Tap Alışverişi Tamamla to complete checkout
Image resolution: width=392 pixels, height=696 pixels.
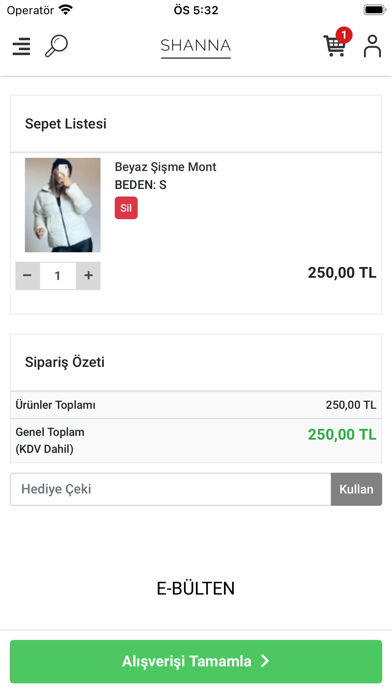point(196,661)
